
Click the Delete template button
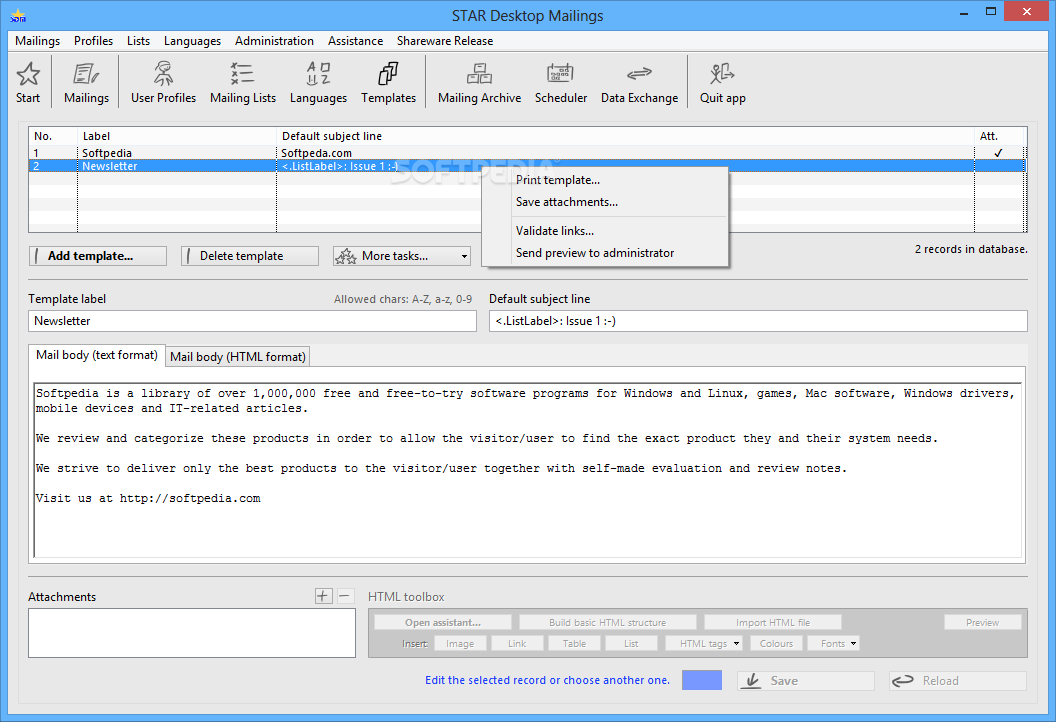[250, 256]
